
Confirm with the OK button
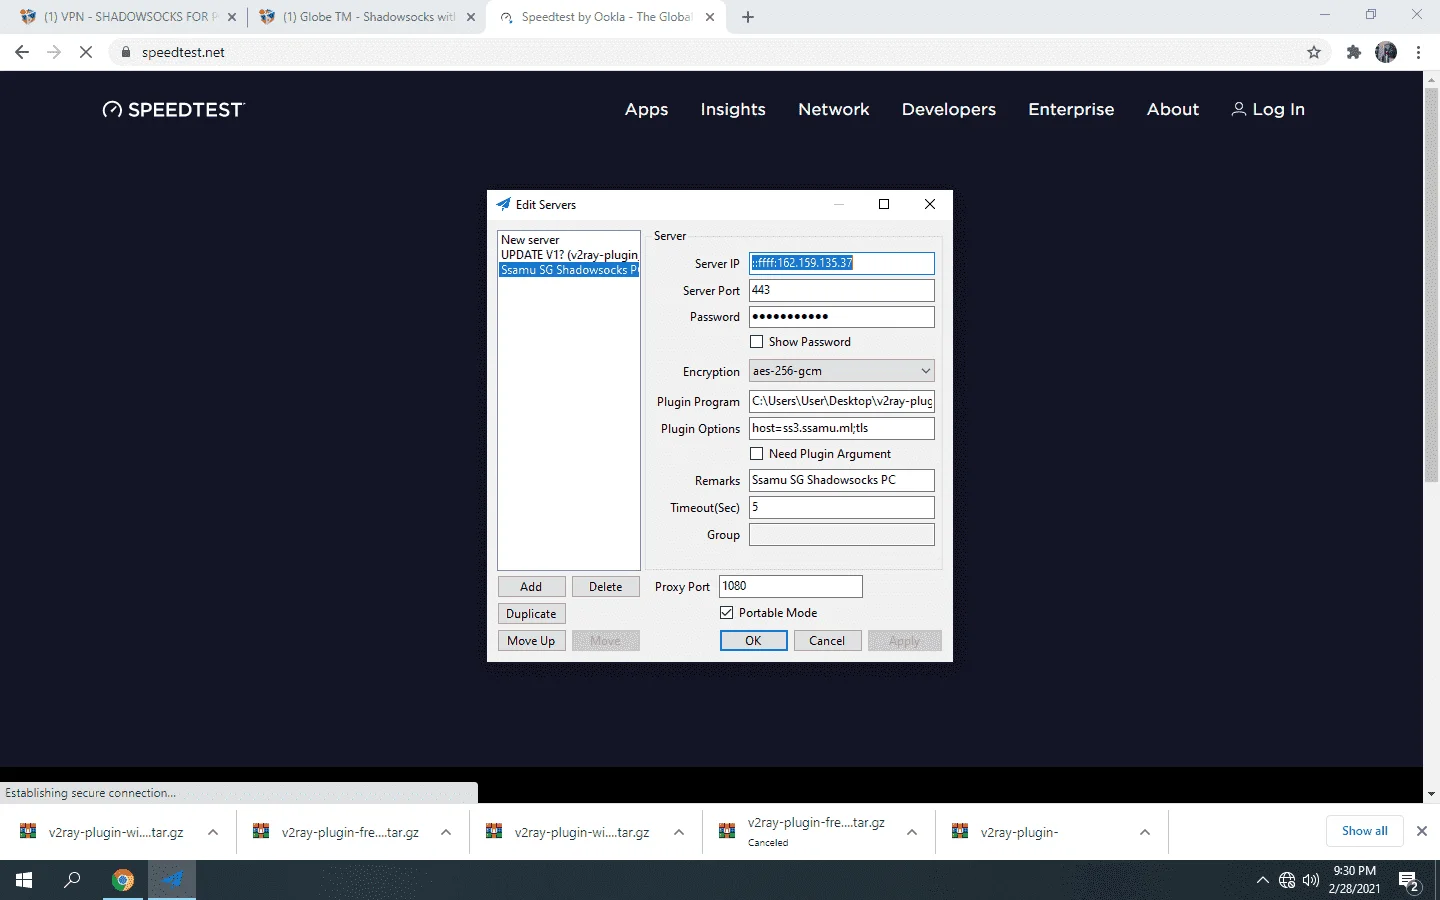click(753, 641)
